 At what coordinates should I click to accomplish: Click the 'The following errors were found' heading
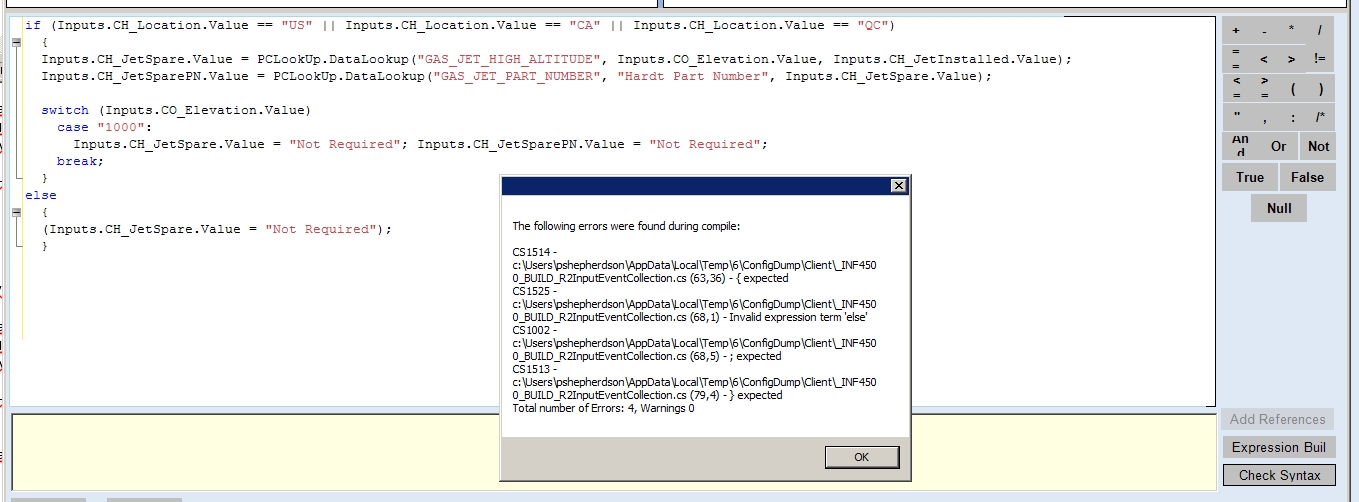point(626,226)
